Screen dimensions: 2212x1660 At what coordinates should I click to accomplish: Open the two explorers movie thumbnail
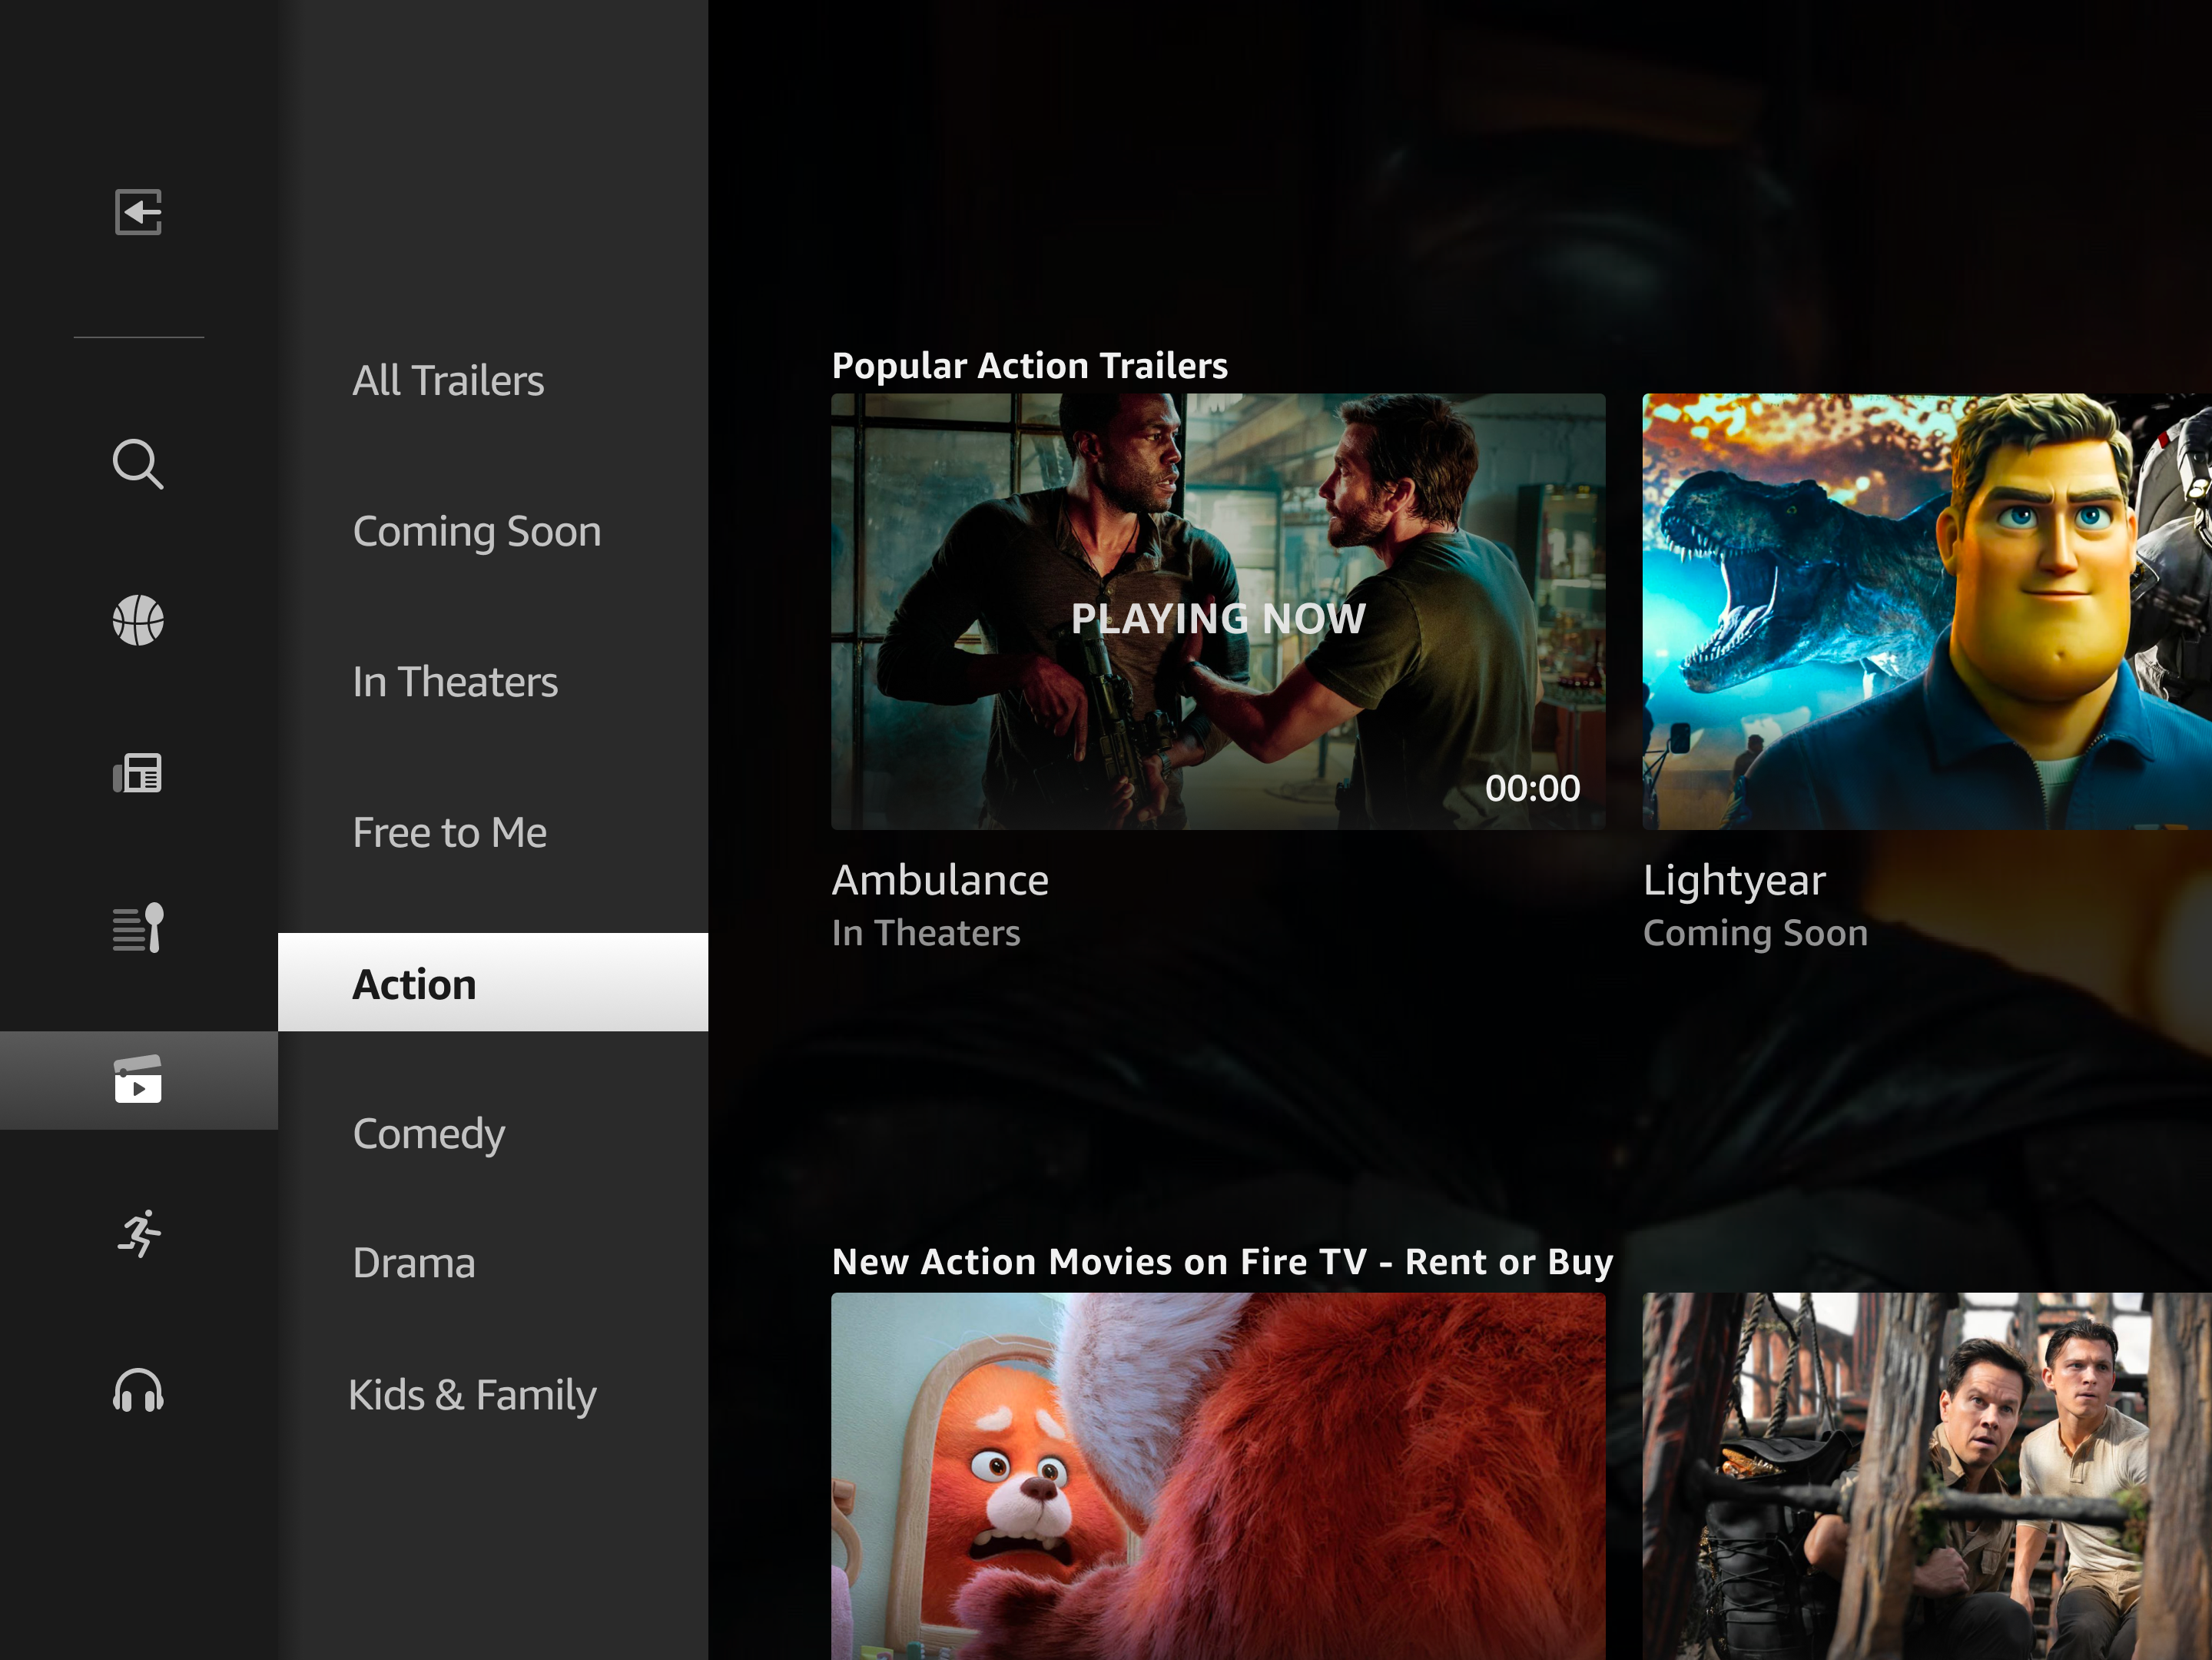tap(1927, 1476)
